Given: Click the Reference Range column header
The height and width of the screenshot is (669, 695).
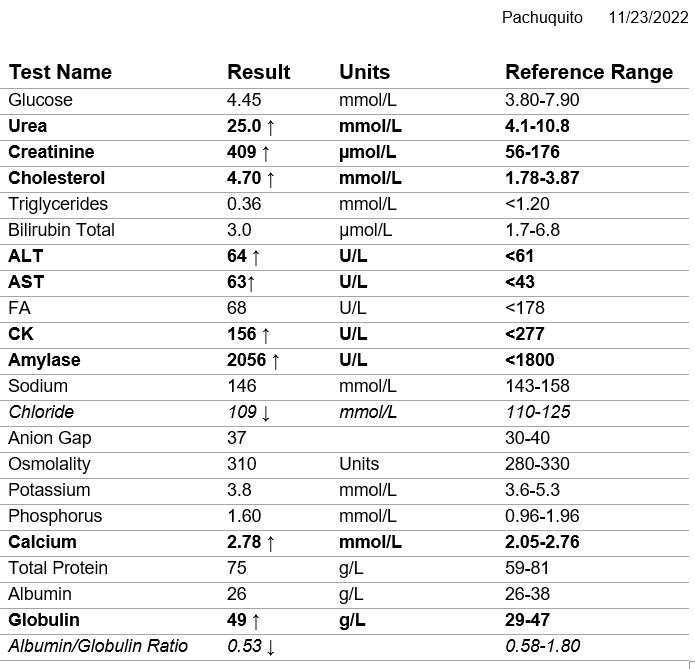Looking at the screenshot, I should (x=588, y=72).
